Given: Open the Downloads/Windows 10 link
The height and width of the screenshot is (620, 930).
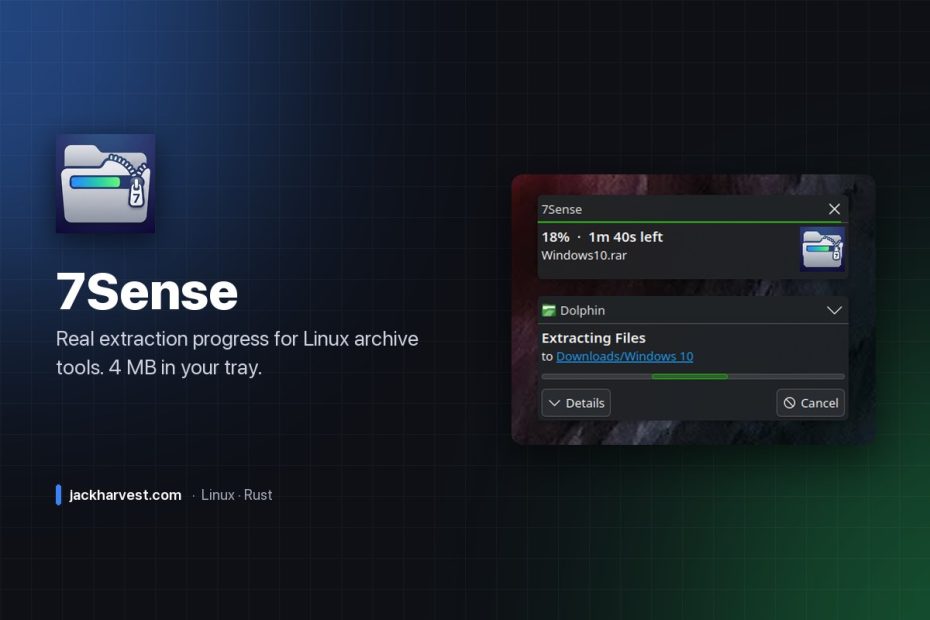Looking at the screenshot, I should tap(625, 356).
